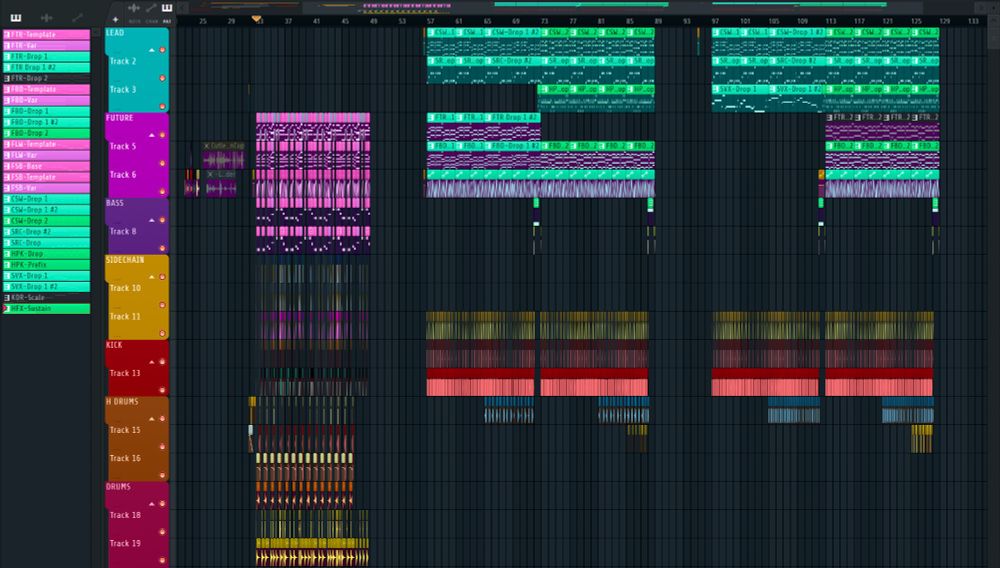Mute Track 16
The width and height of the screenshot is (1000, 568).
tap(162, 475)
